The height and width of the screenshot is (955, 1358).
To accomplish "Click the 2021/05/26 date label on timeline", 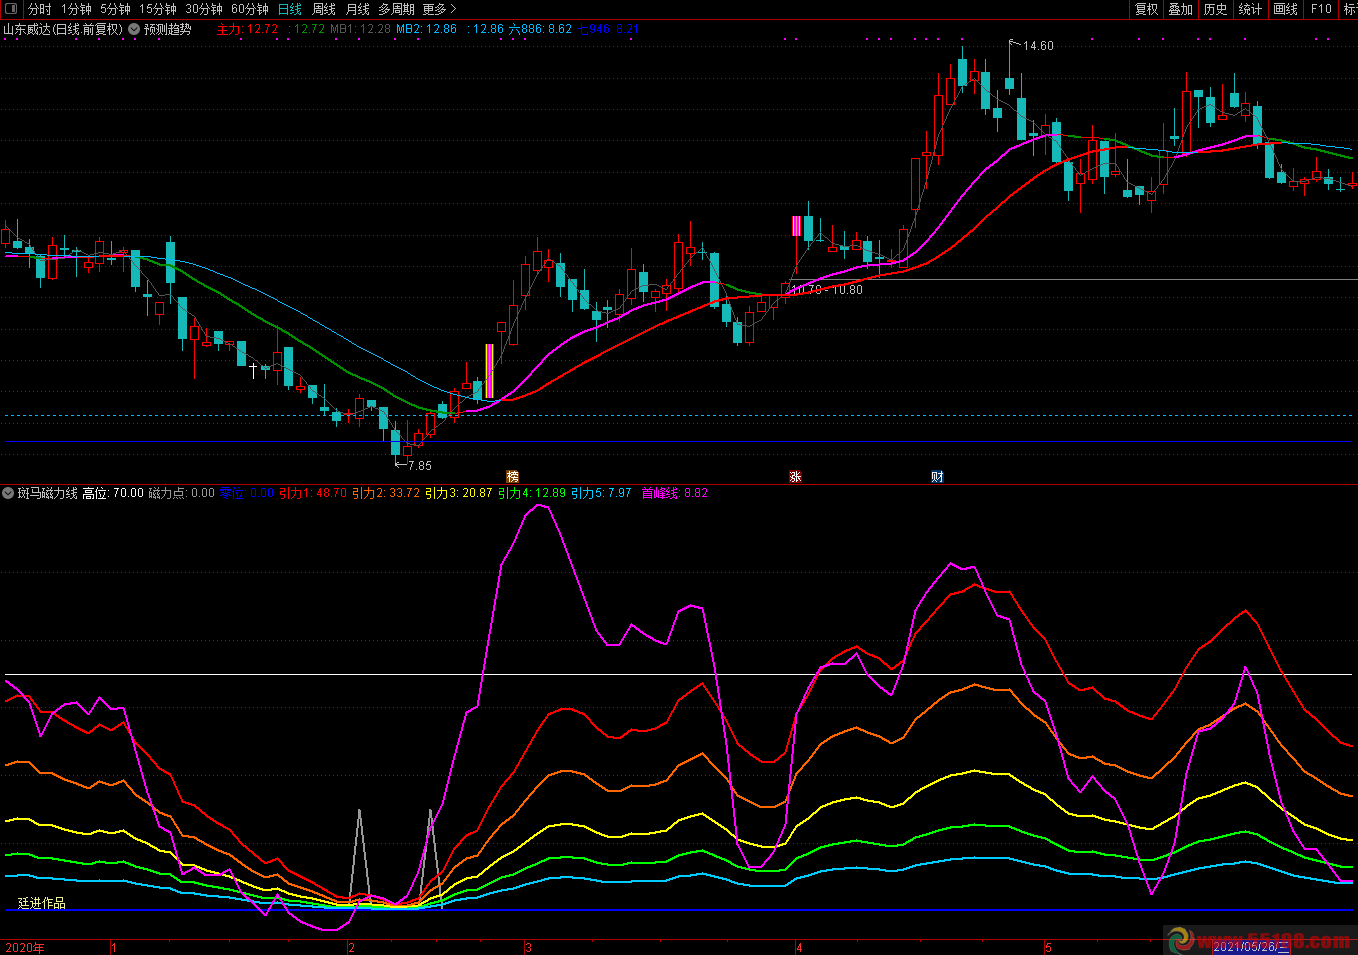I will (x=1250, y=947).
